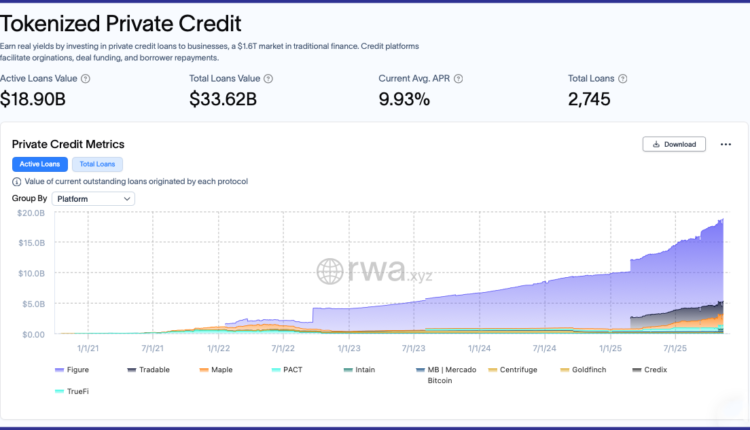
Task: Open the three-dot more options menu
Action: click(x=725, y=144)
